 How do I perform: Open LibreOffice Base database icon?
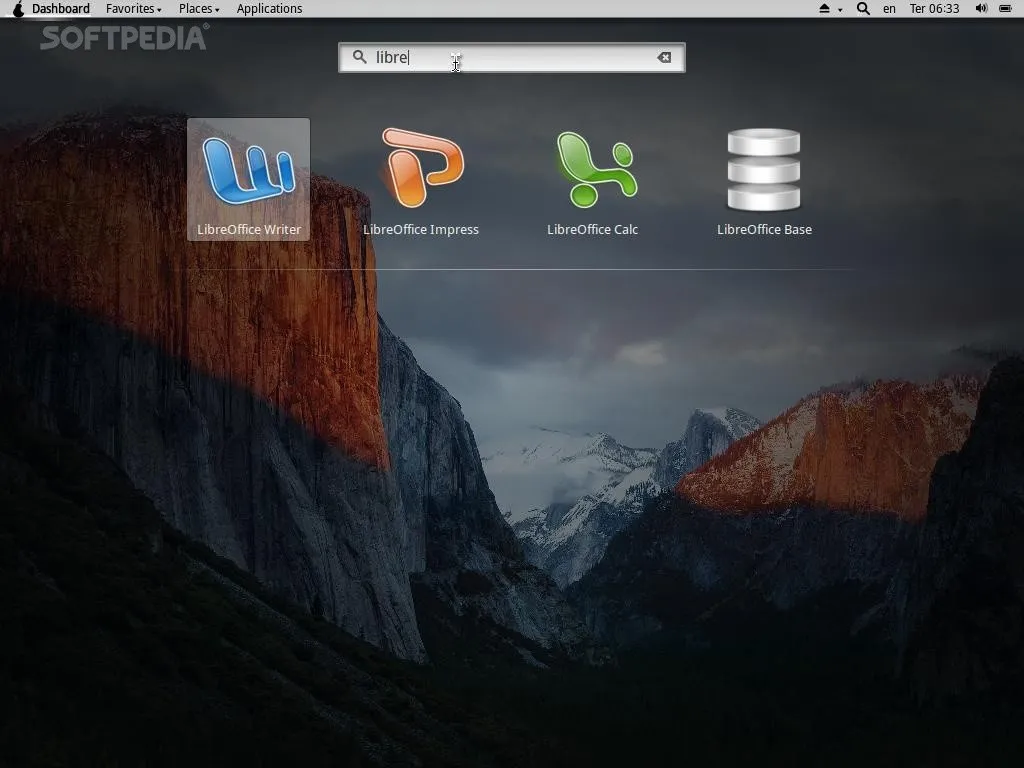764,178
